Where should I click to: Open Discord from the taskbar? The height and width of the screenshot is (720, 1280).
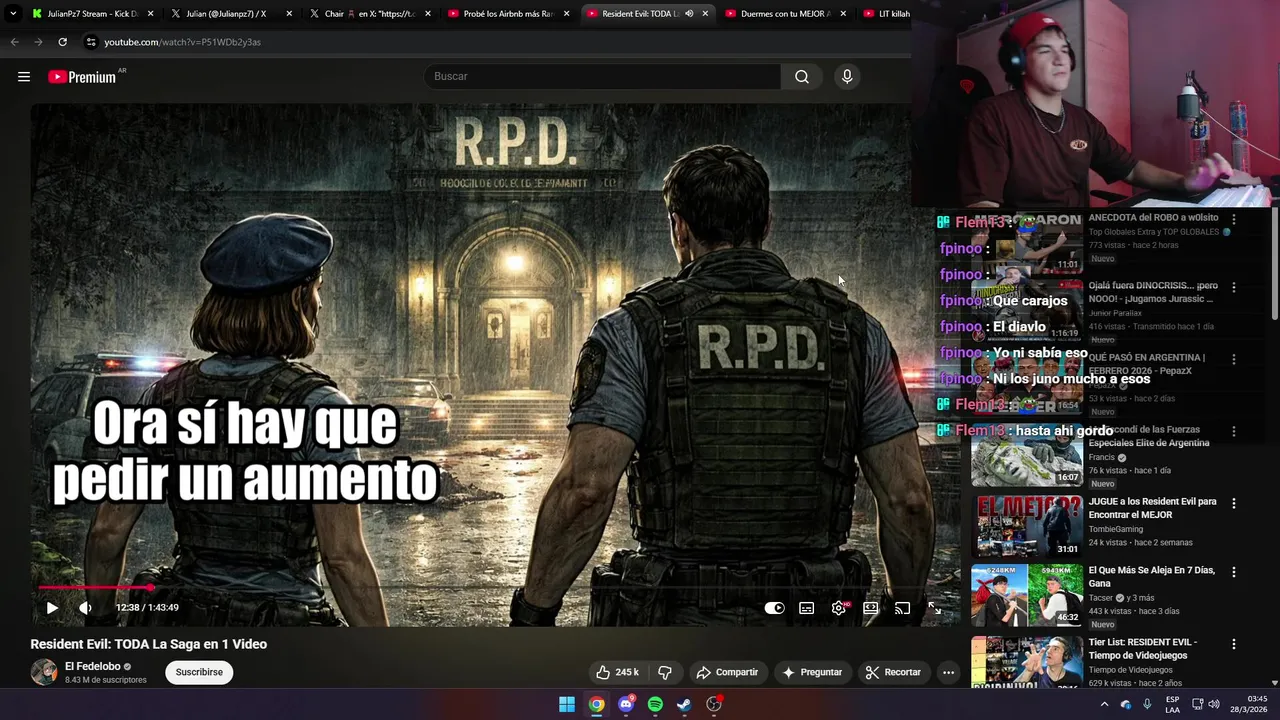click(x=626, y=704)
